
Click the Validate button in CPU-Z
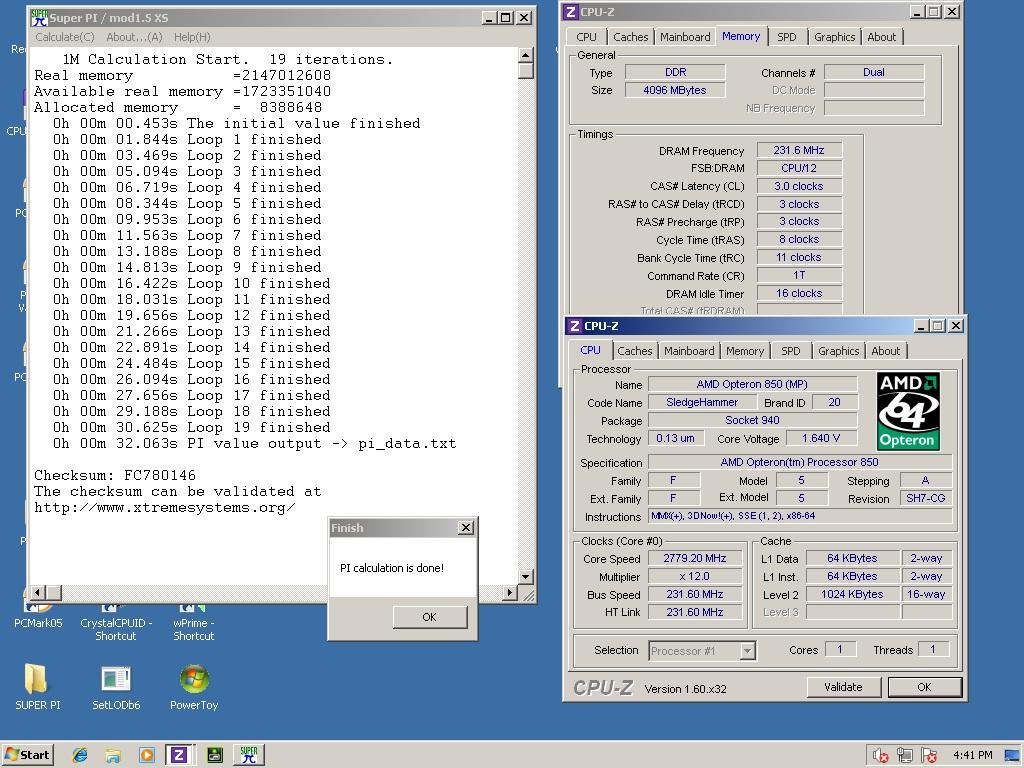point(843,687)
